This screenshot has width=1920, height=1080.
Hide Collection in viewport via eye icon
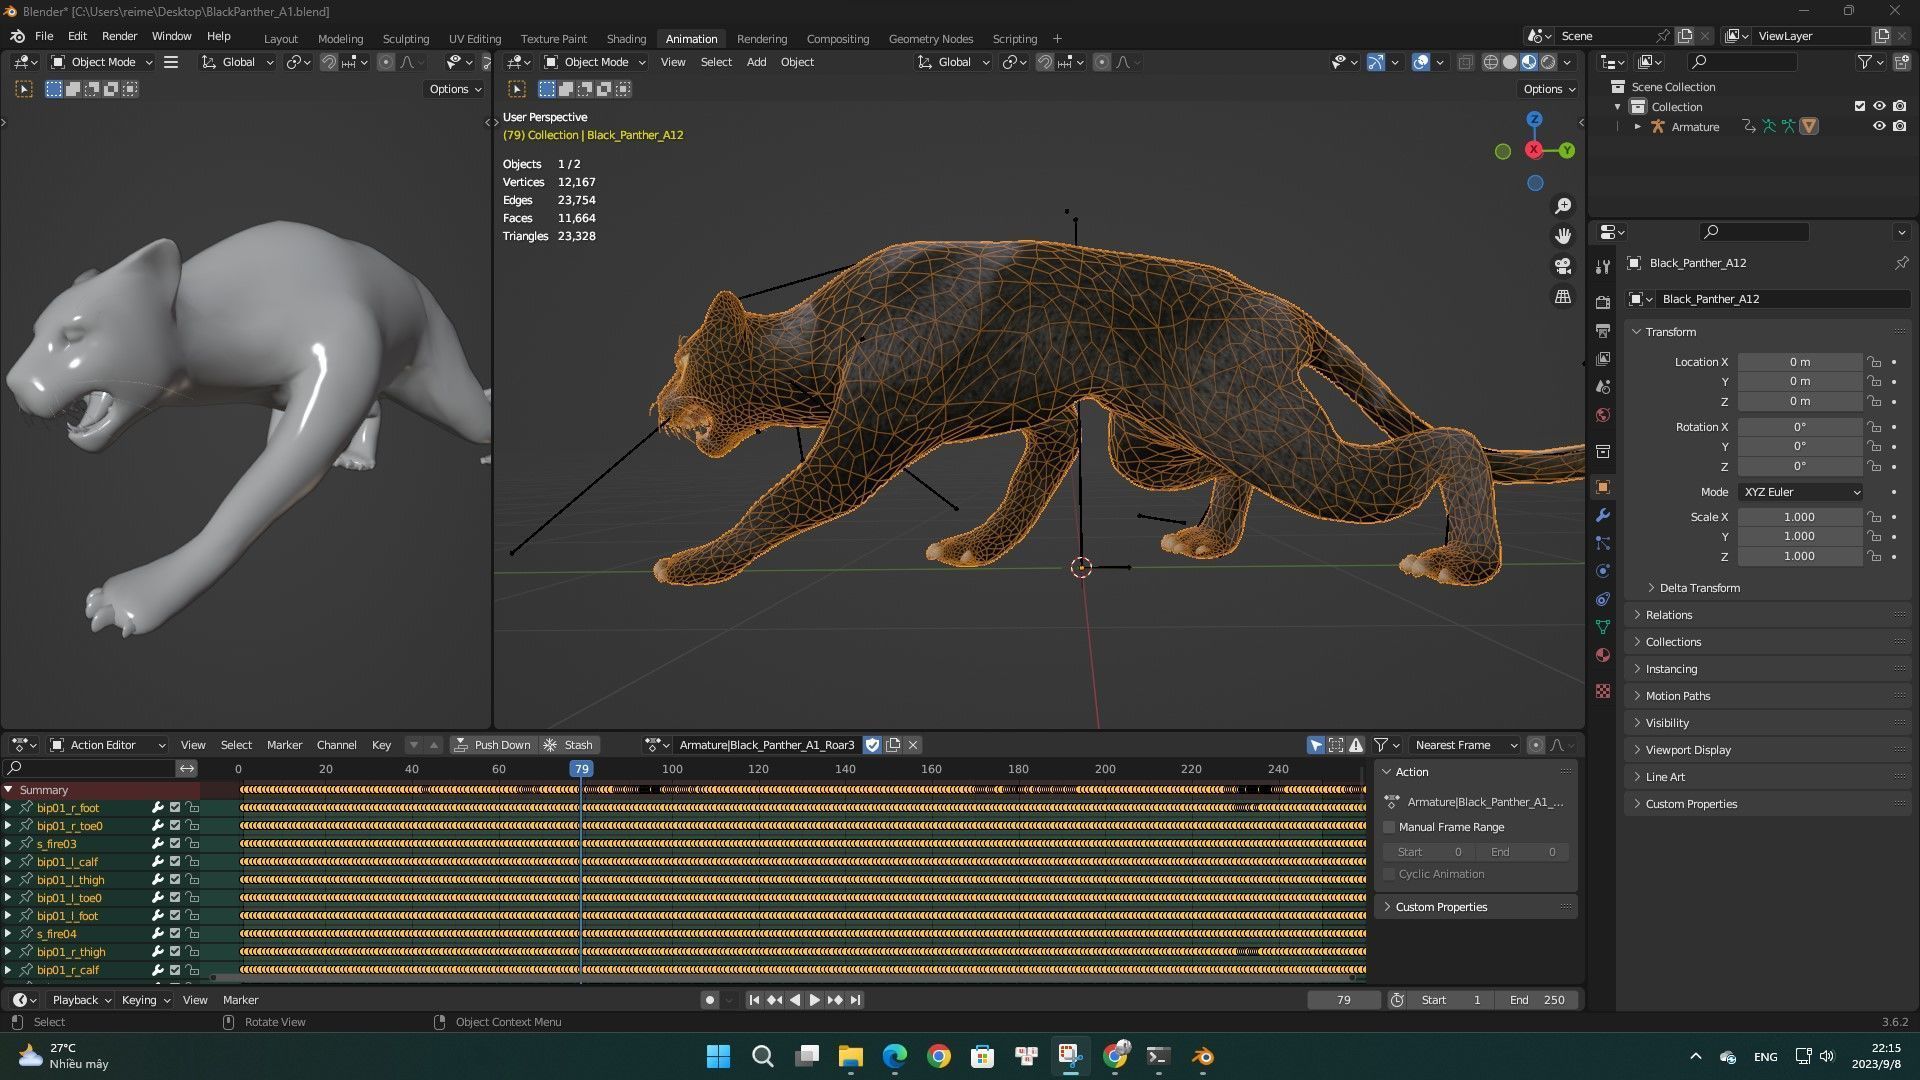(1879, 106)
